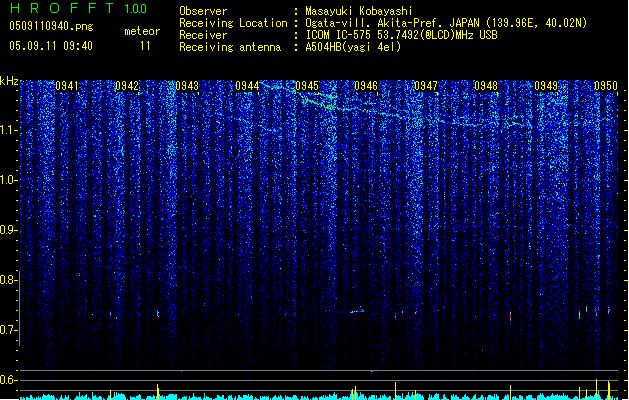Screen dimensions: 629x400
Task: Click the 0.8 frequency axis label
Action: (8, 280)
